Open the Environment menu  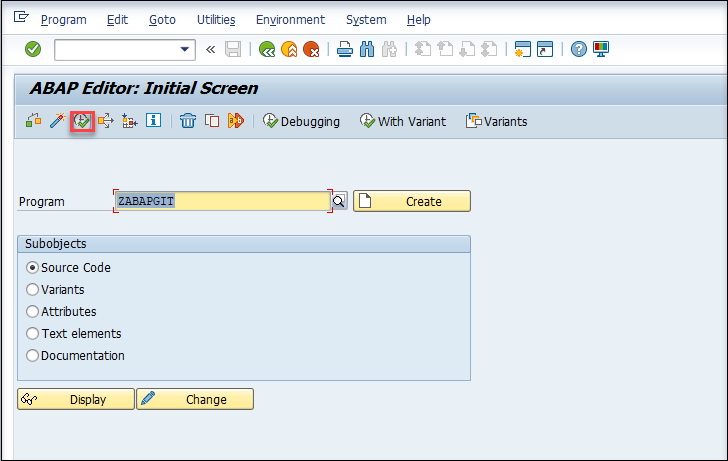291,20
